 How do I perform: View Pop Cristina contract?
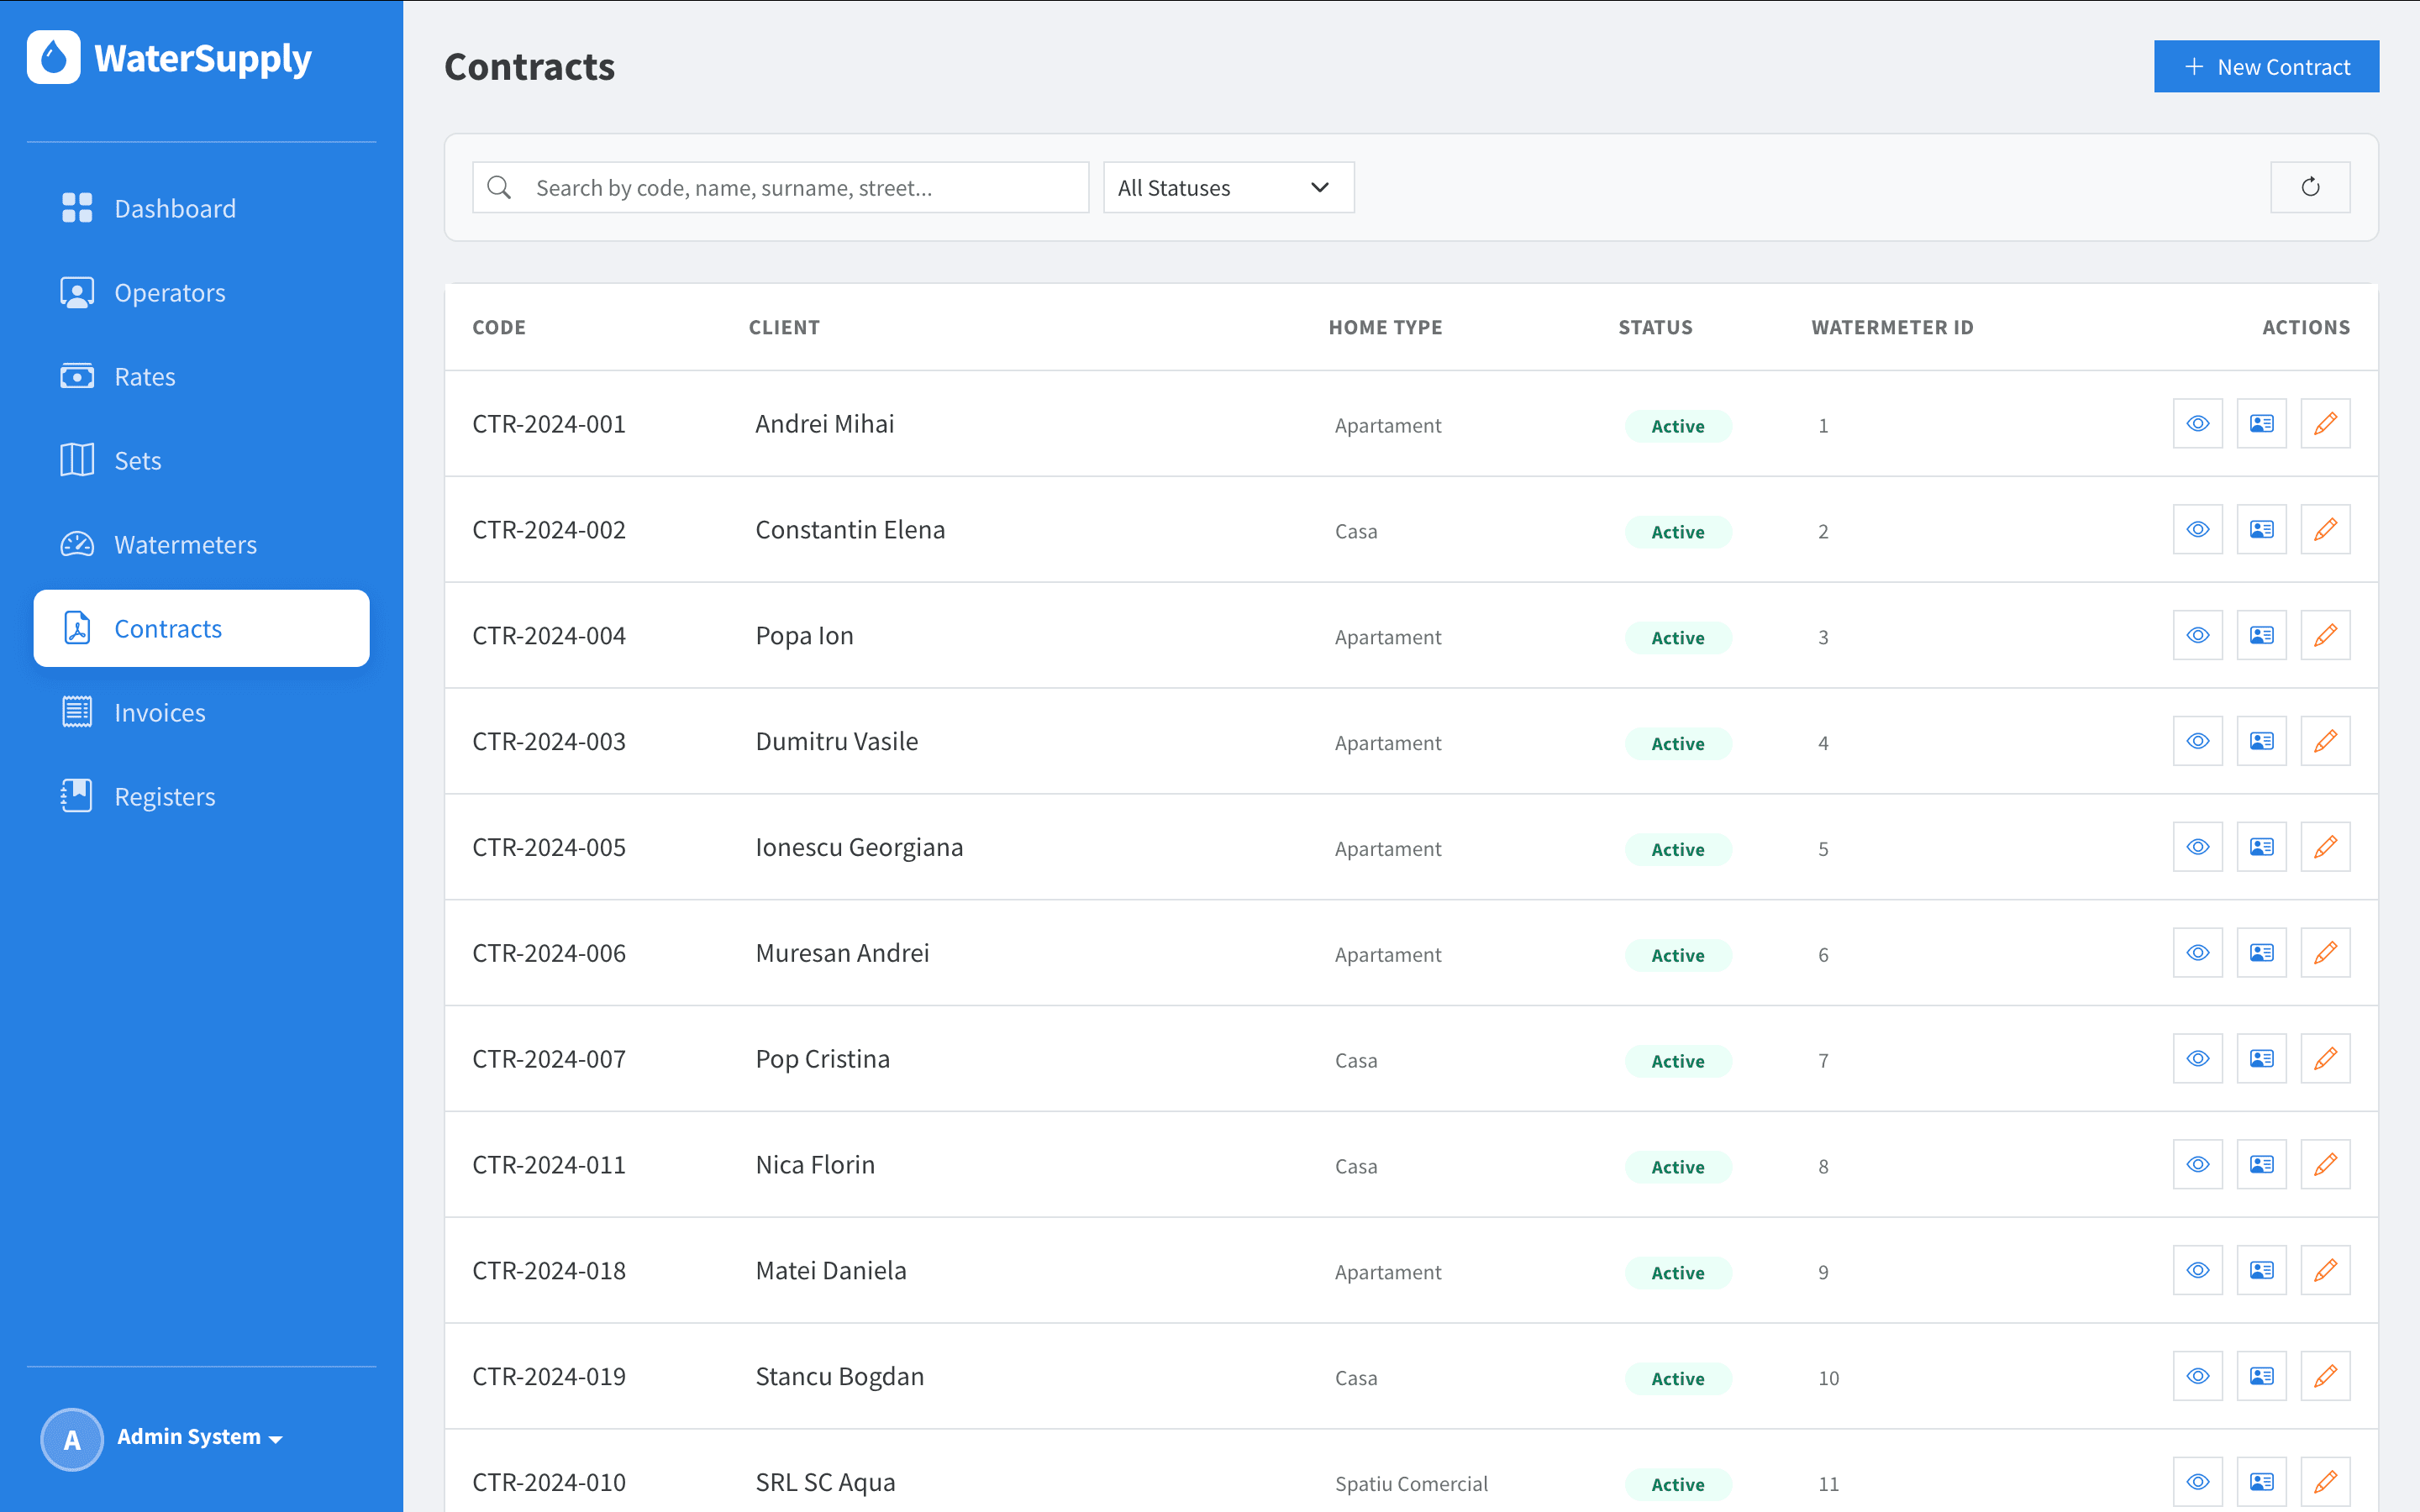coord(2197,1059)
